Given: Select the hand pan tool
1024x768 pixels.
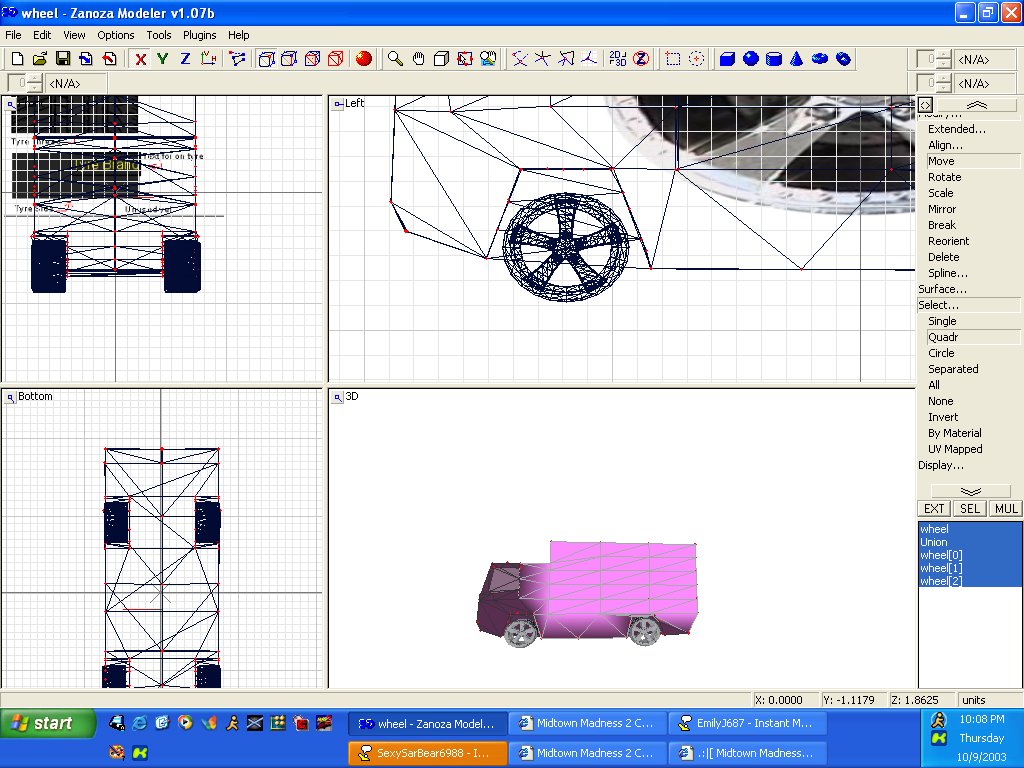Looking at the screenshot, I should click(x=419, y=59).
